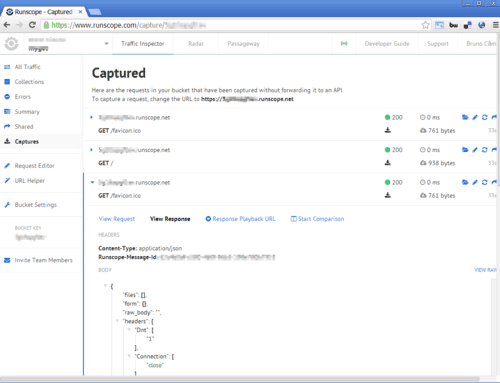Open the Chrome hamburger menu
Image resolution: width=500 pixels, height=383 pixels.
(496, 25)
